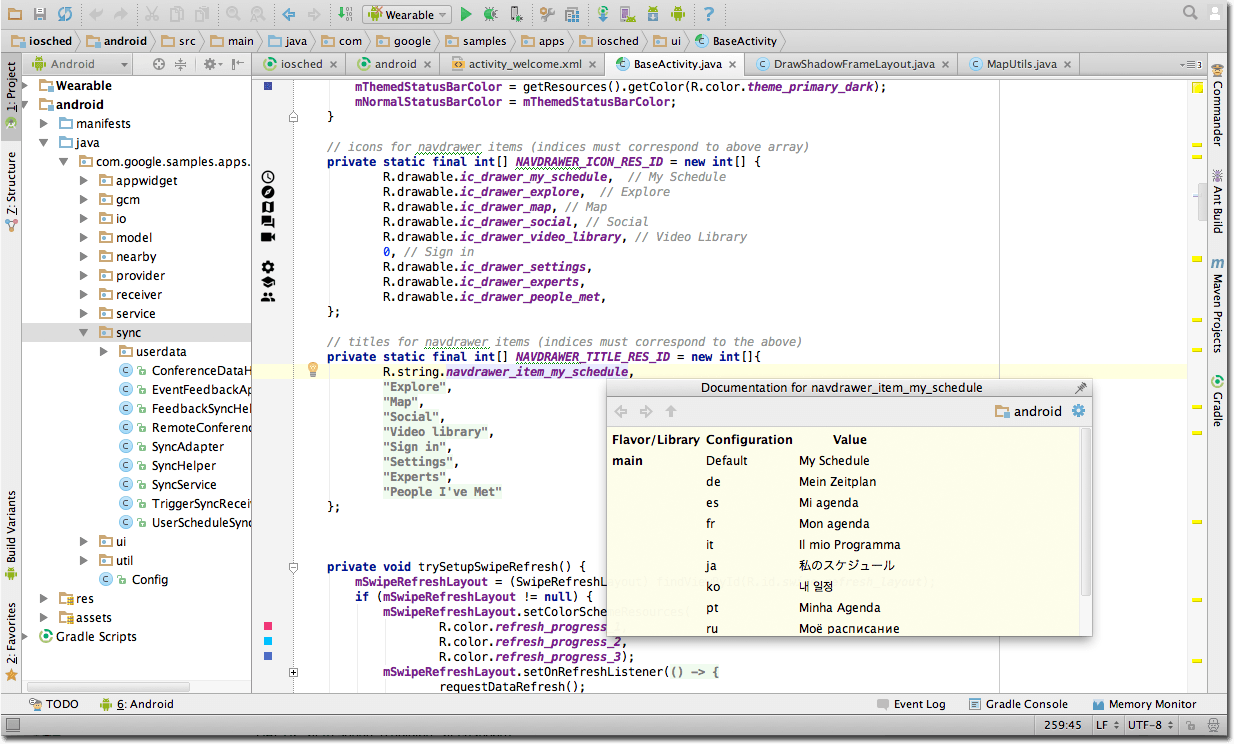1234x744 pixels.
Task: Click the Debug bug icon
Action: (x=490, y=14)
